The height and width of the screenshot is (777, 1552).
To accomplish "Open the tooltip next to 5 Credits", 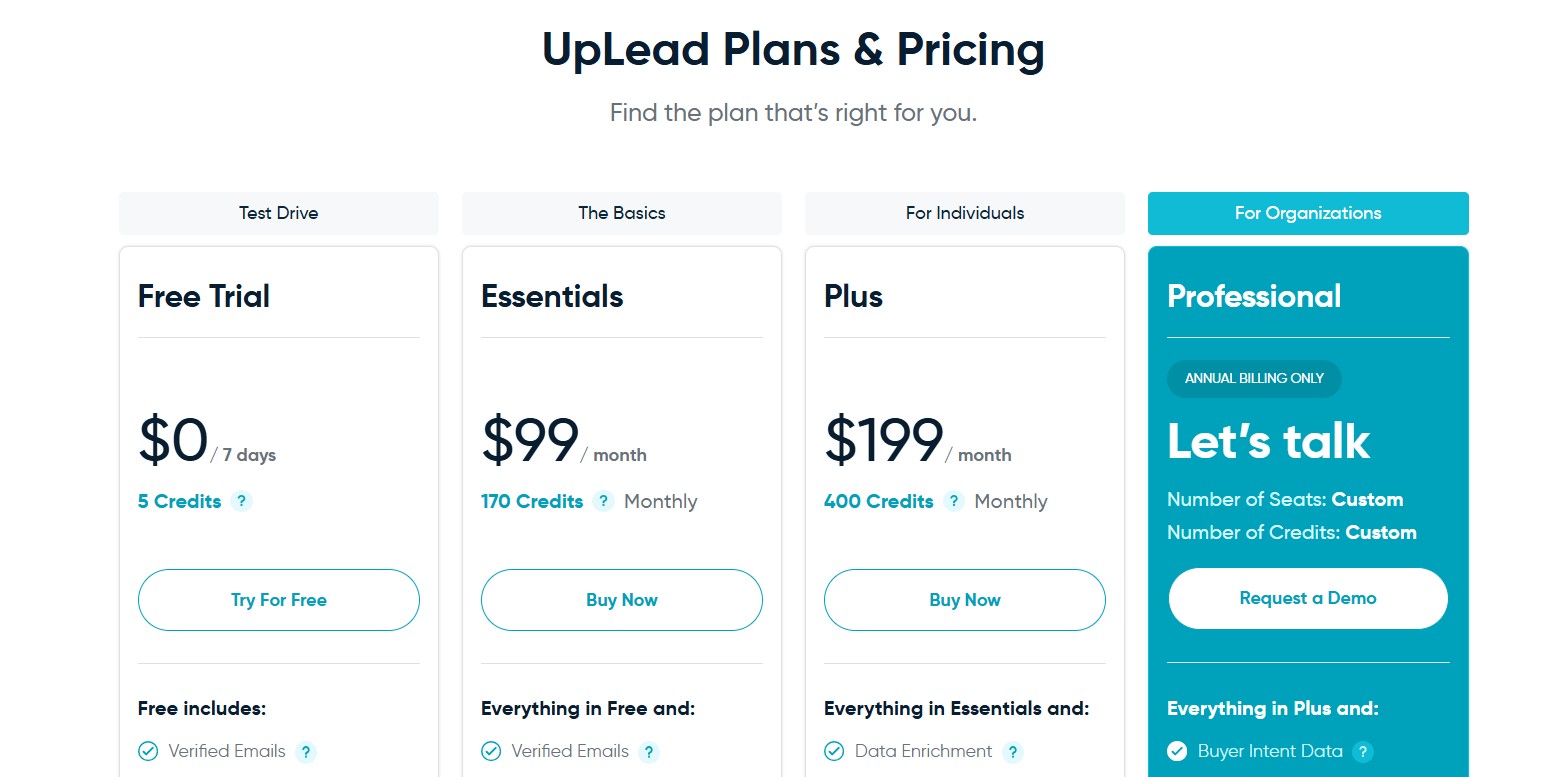I will pos(241,501).
